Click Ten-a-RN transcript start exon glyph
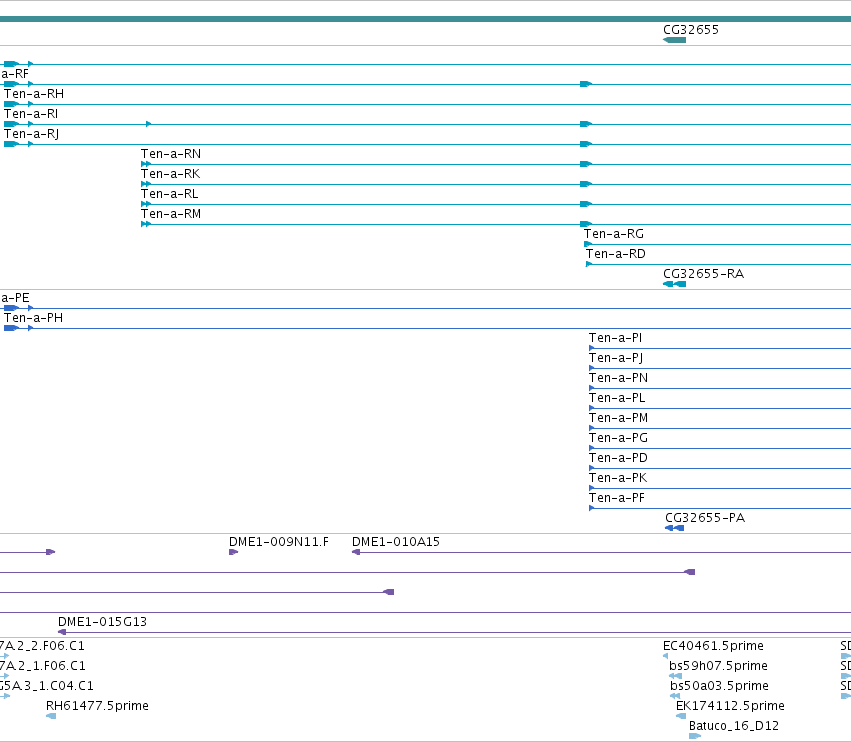The image size is (851, 742). 145,164
